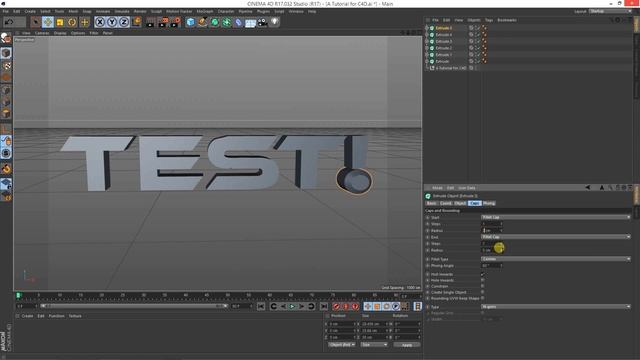
Task: Click the green Subdivision Surface generator icon
Action: click(x=215, y=22)
